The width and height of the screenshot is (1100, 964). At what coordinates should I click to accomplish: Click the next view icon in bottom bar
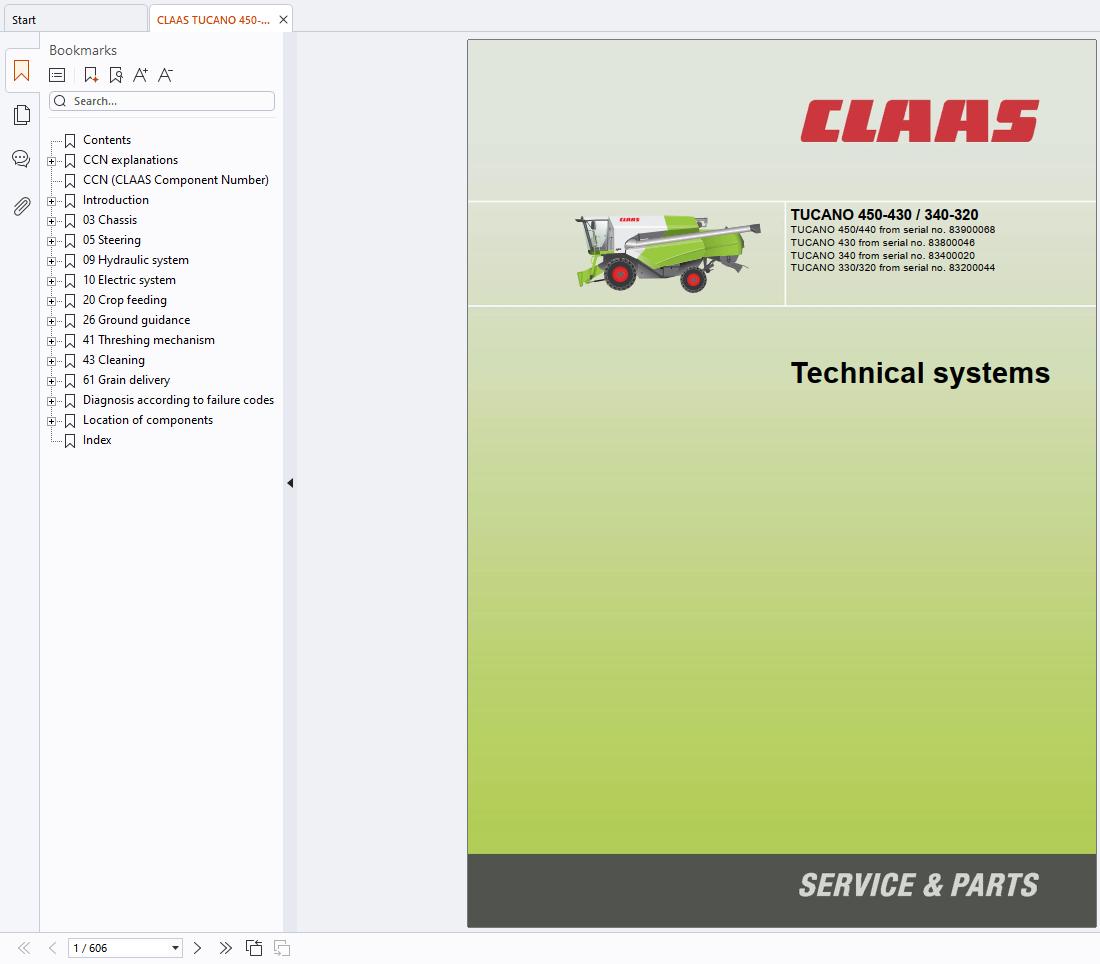(282, 948)
